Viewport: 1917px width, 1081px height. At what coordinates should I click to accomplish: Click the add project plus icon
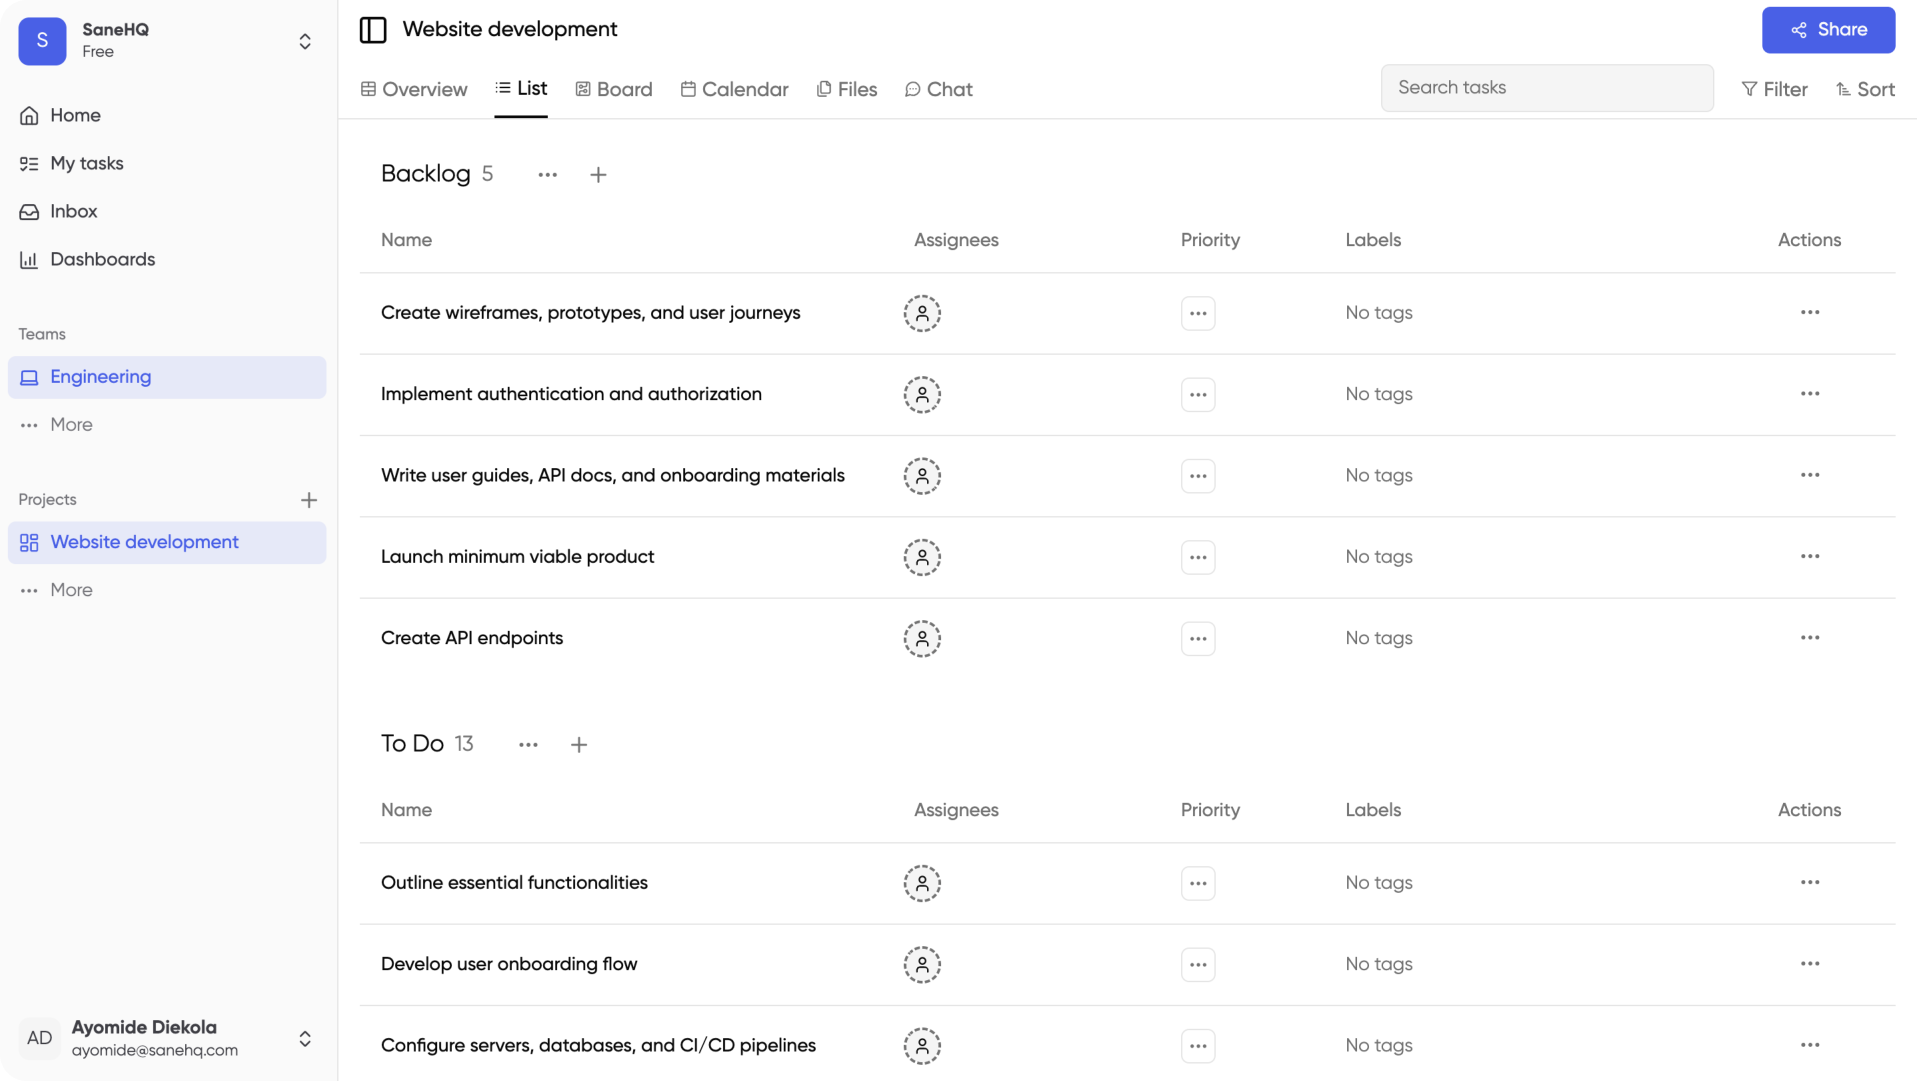click(x=309, y=500)
